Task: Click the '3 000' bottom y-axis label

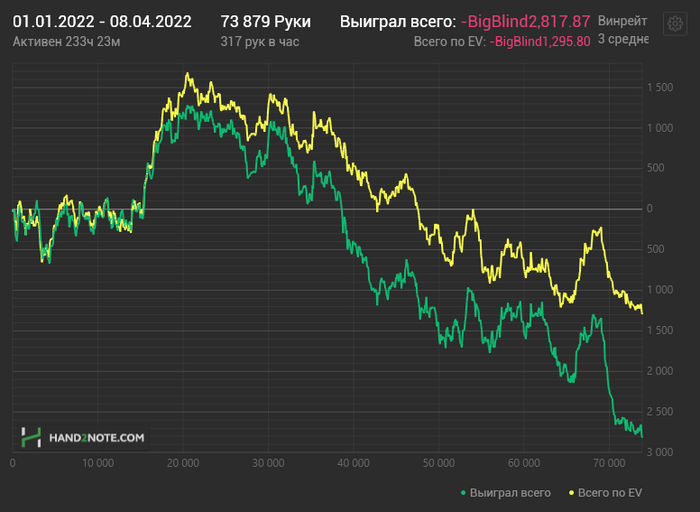Action: [x=660, y=452]
